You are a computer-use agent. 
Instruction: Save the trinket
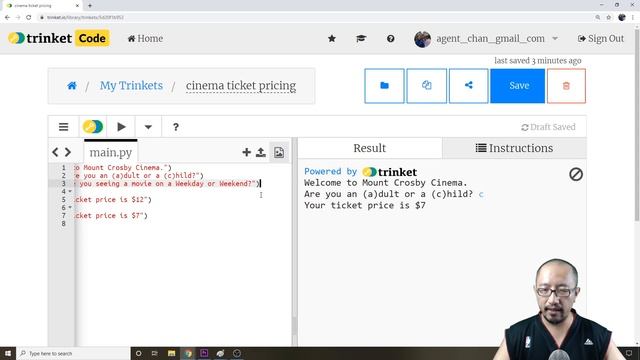pyautogui.click(x=518, y=86)
